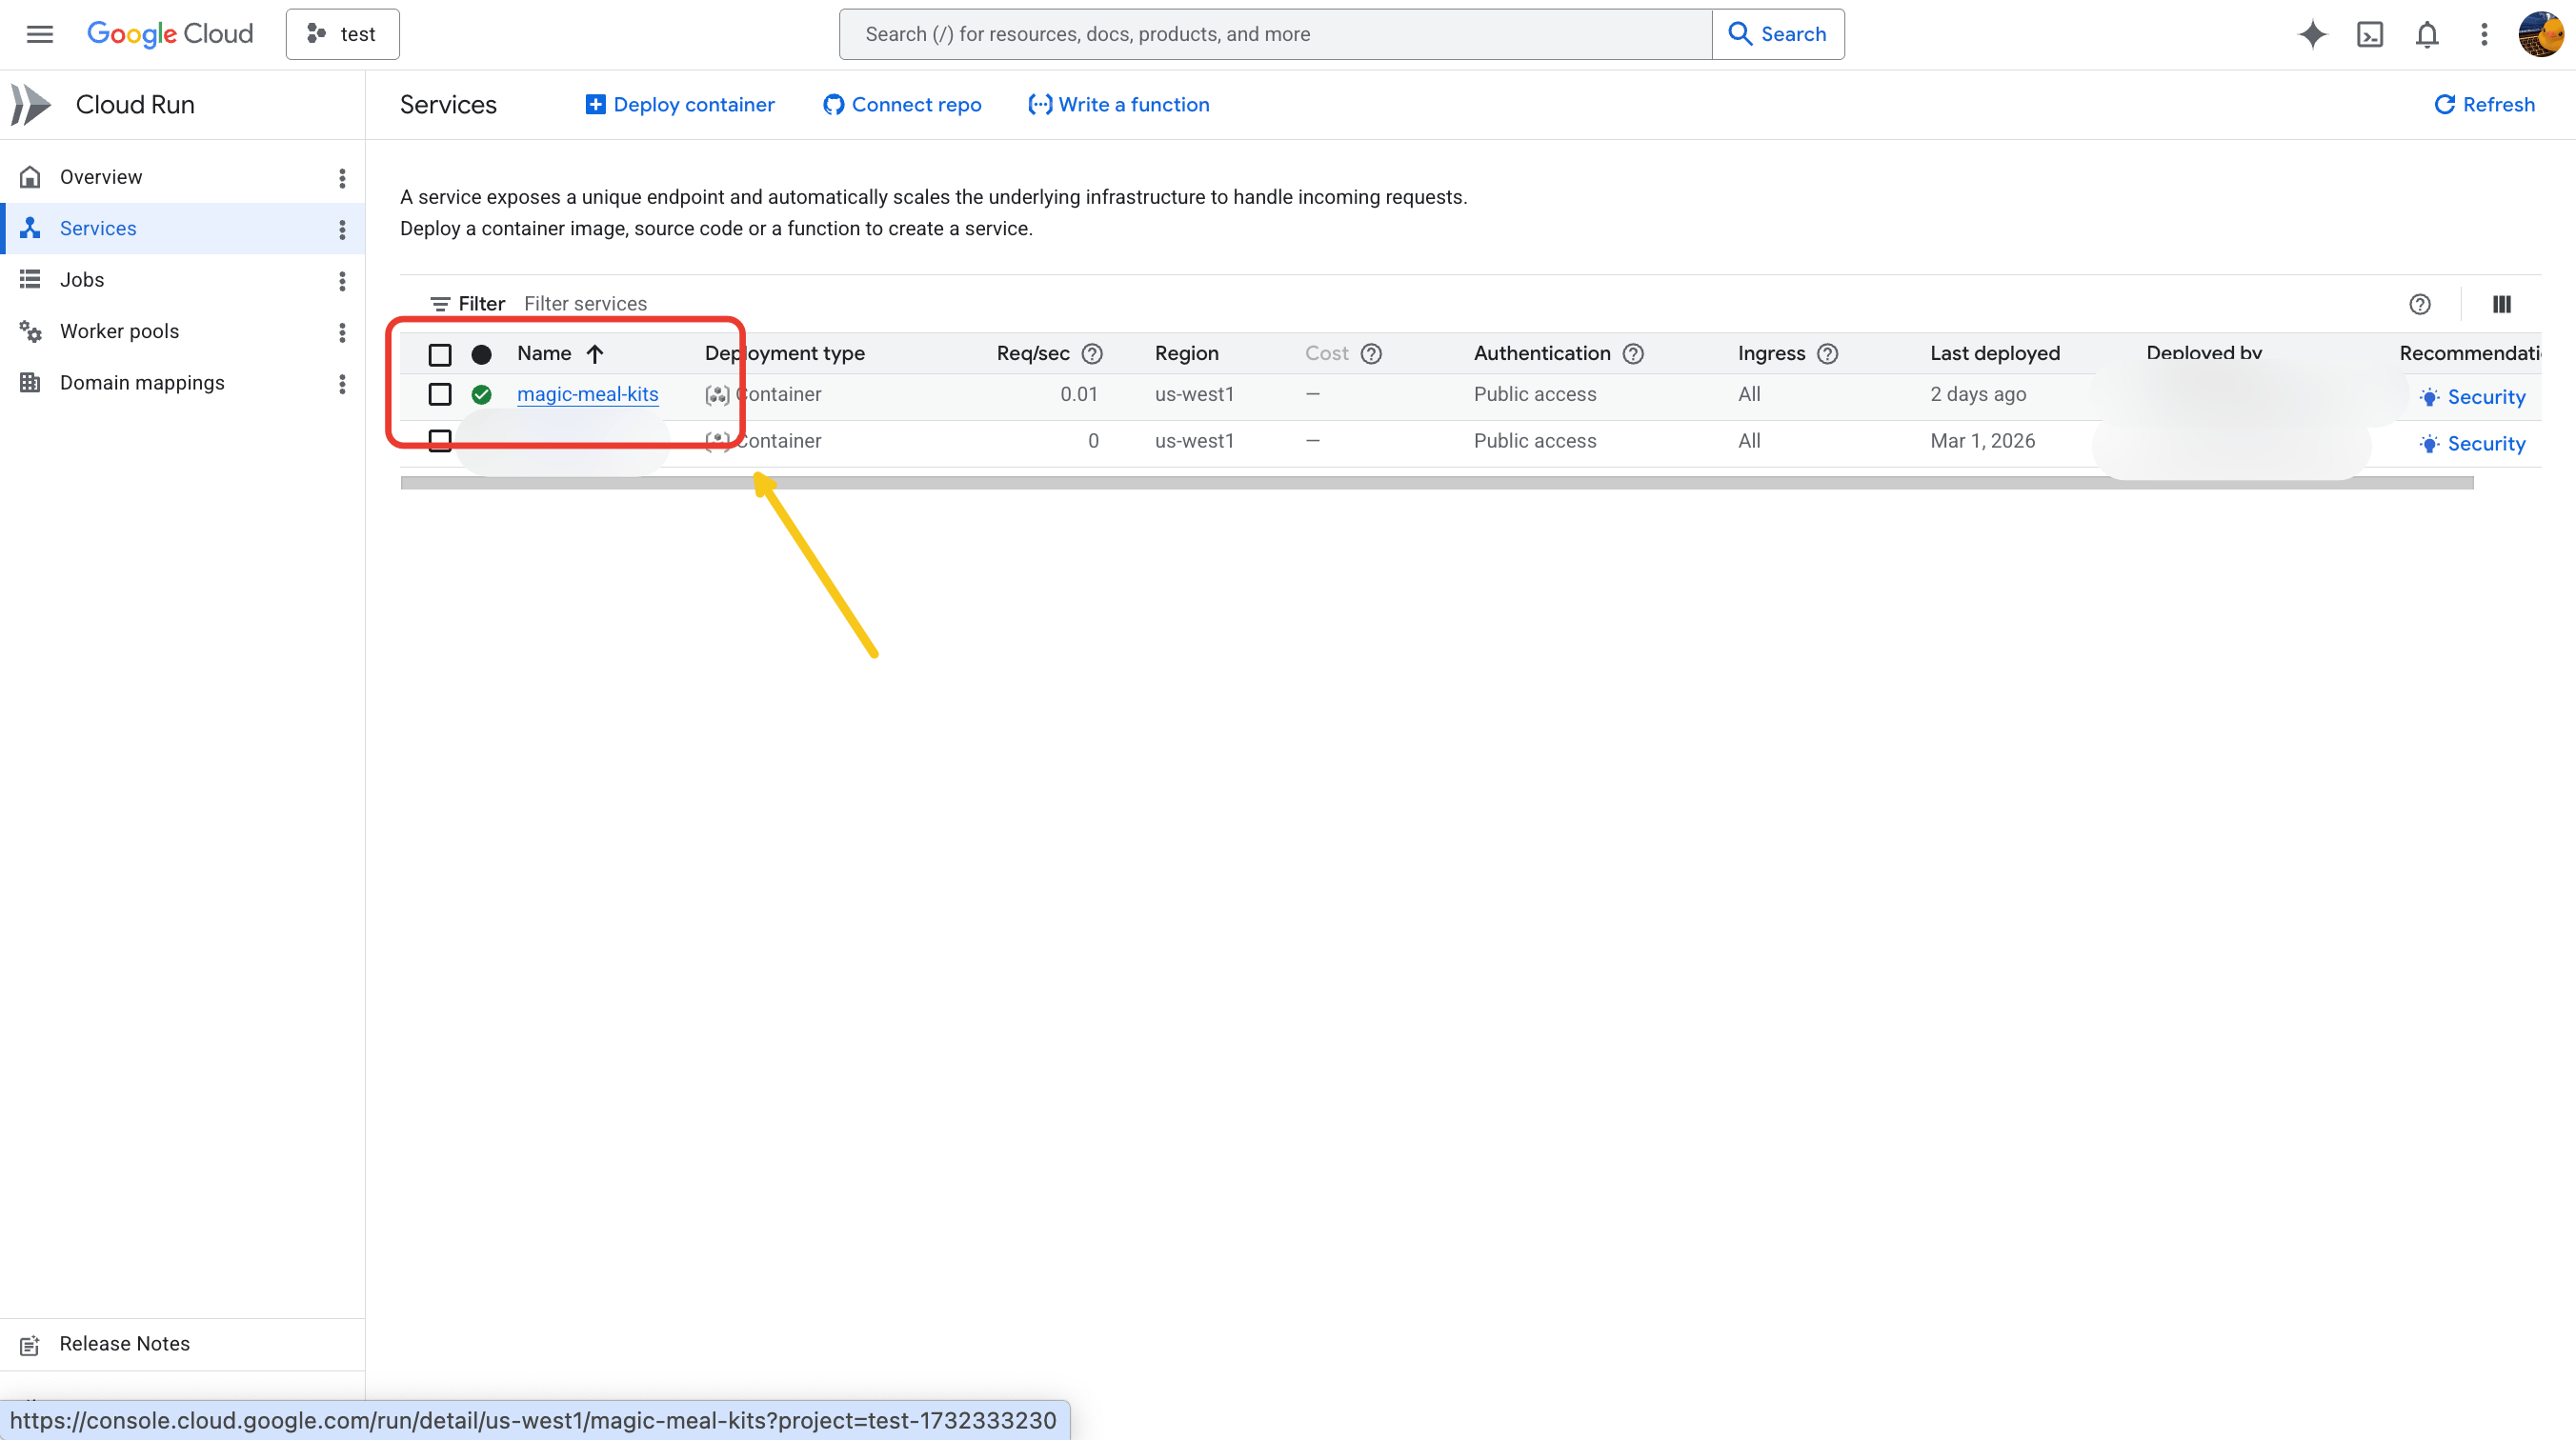
Task: Open the top bar more options menu
Action: point(2484,34)
